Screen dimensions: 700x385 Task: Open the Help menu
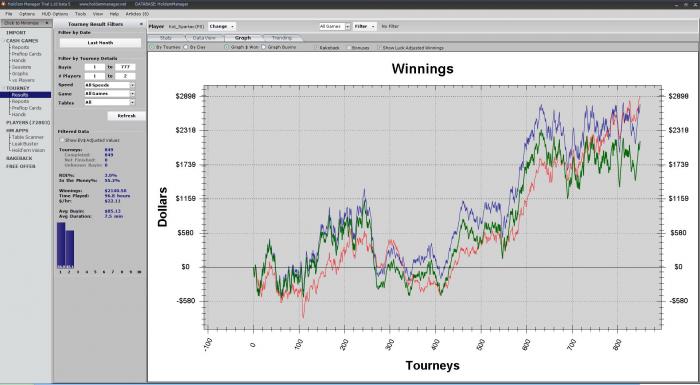(114, 14)
